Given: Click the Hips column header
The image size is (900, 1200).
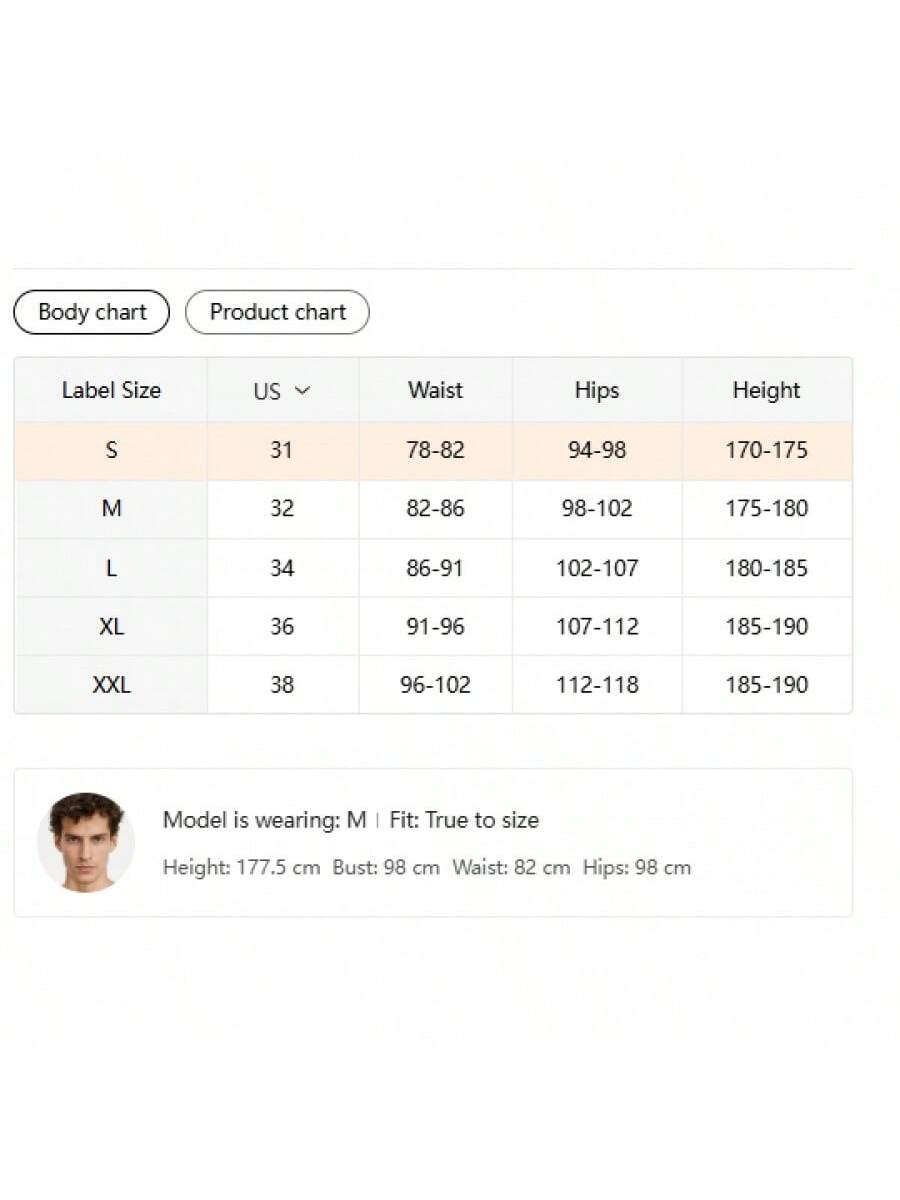Looking at the screenshot, I should click(597, 390).
